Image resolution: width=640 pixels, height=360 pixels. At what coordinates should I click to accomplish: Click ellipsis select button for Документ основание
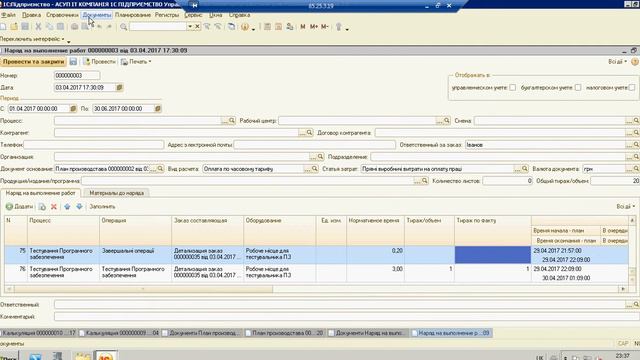(x=153, y=169)
